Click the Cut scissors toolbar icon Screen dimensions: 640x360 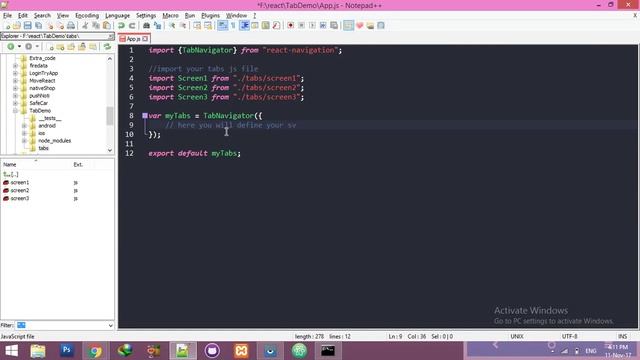click(x=85, y=26)
